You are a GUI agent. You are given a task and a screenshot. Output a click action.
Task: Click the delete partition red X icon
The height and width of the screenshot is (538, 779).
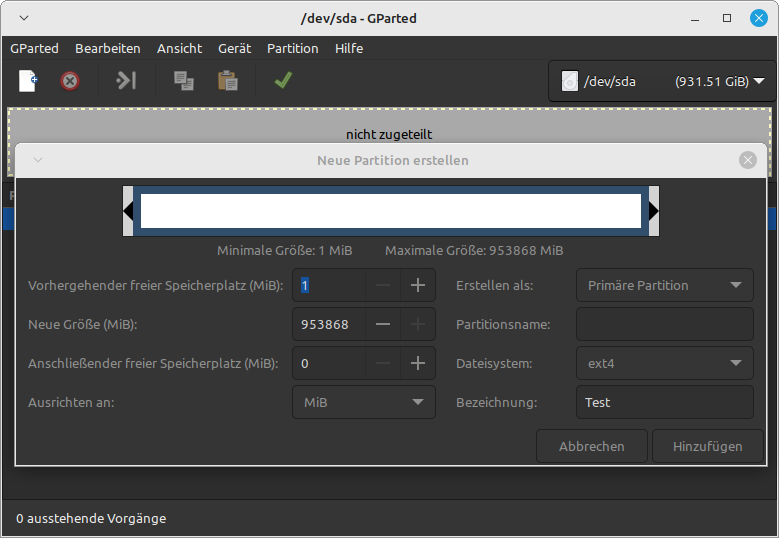tap(70, 80)
